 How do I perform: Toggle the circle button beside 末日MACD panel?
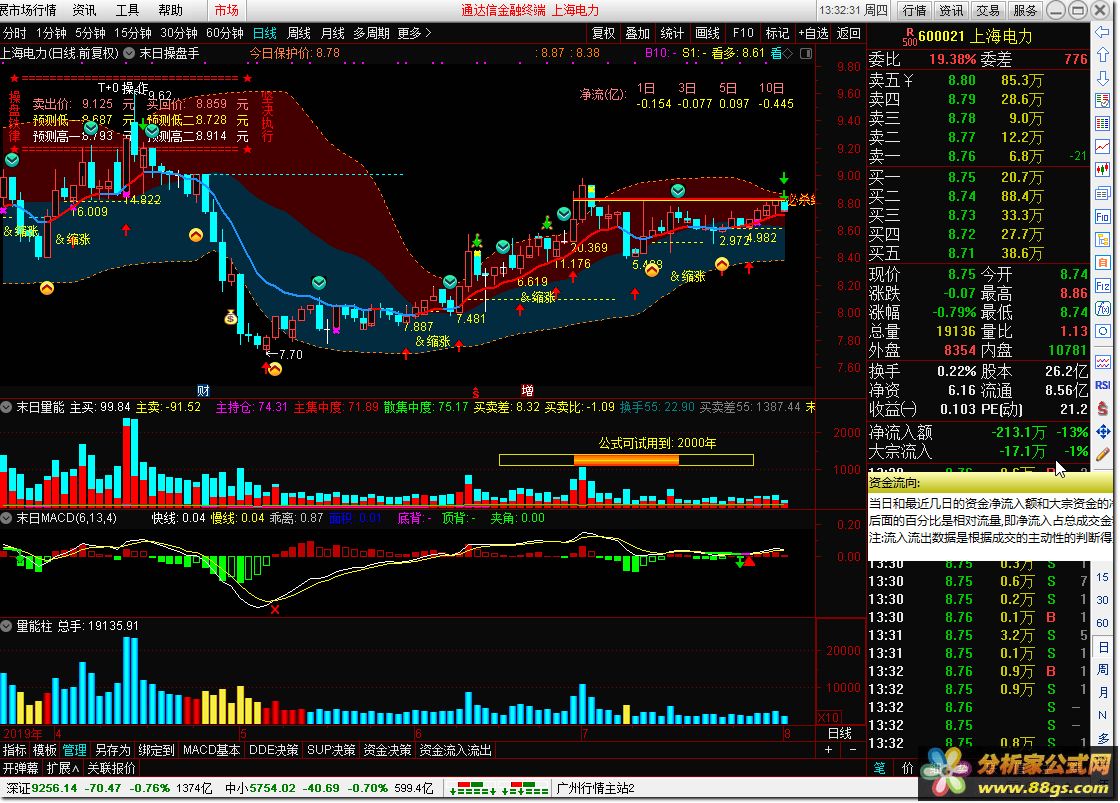pos(6,518)
